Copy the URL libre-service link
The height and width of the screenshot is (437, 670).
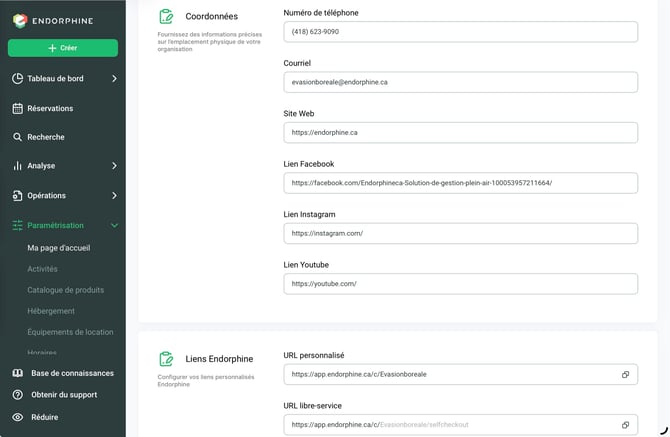[x=625, y=425]
